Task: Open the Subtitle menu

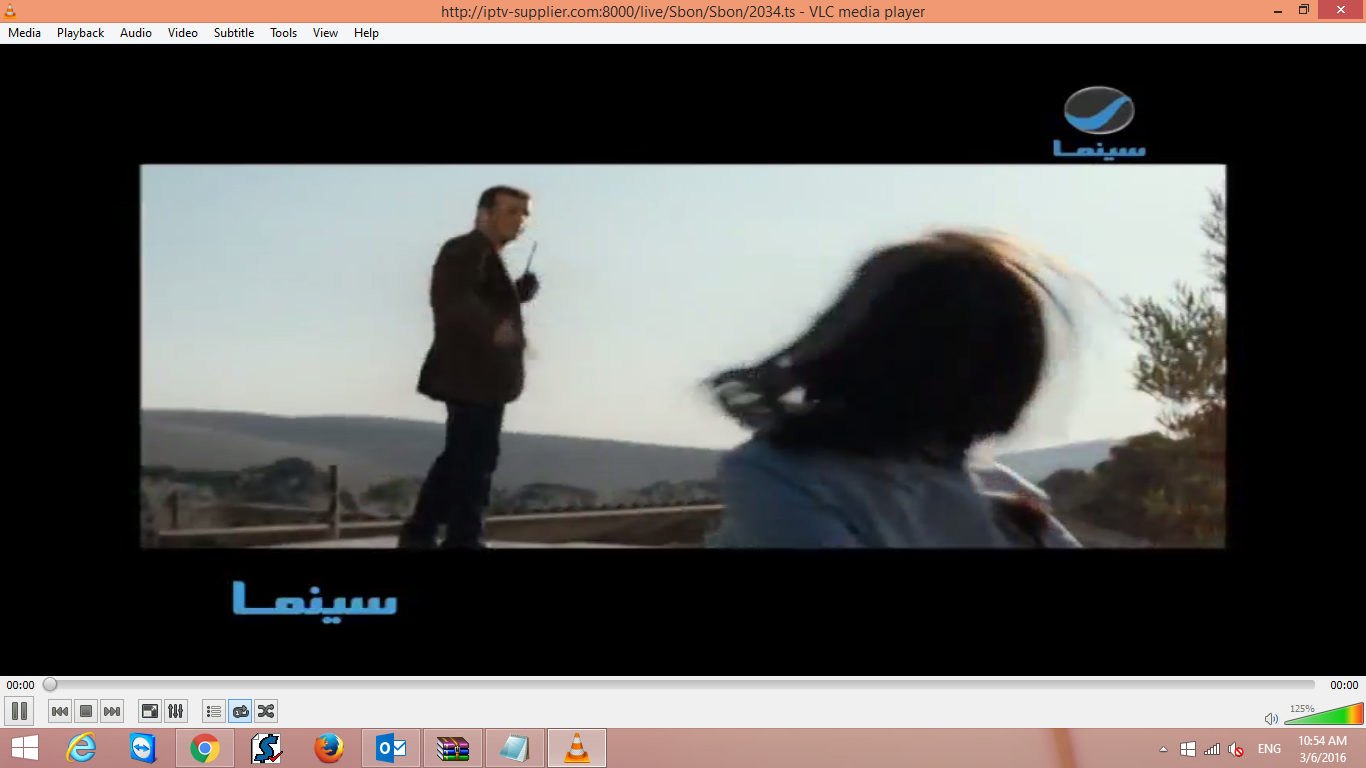Action: (234, 33)
